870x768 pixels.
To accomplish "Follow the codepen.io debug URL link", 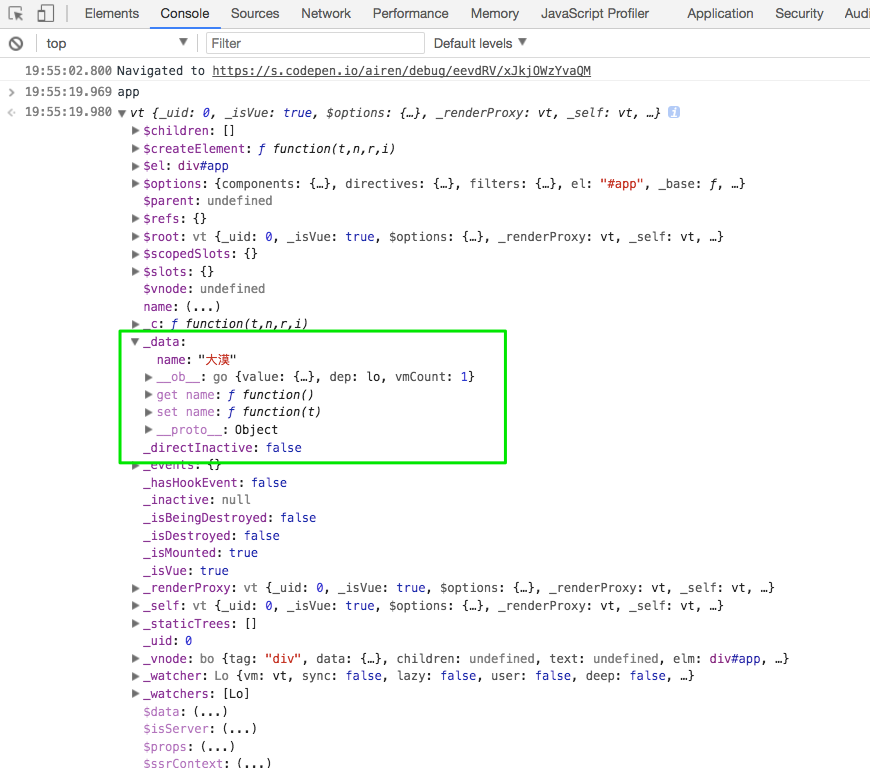I will tap(401, 70).
